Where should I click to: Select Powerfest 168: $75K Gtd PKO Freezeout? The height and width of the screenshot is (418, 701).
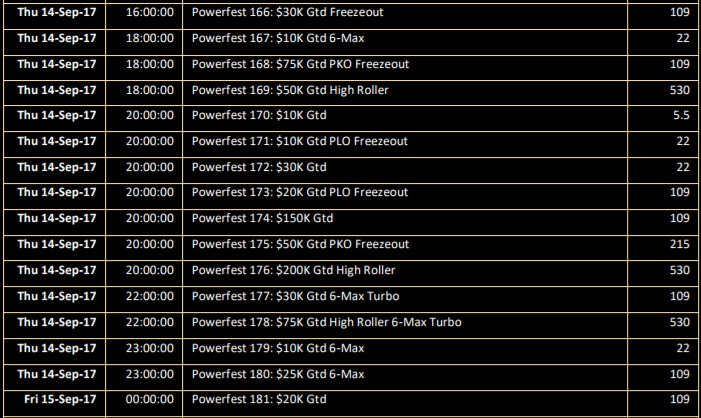click(300, 64)
